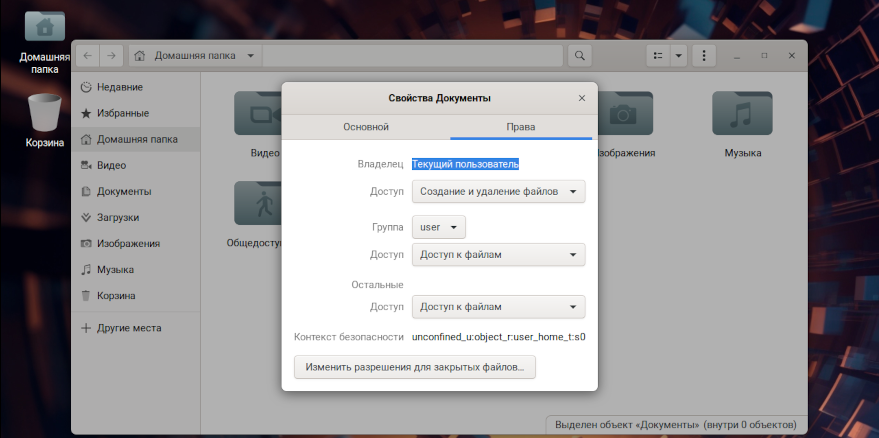The image size is (879, 438).
Task: Click Изменить разрешения для закрытых файлов button
Action: [414, 368]
